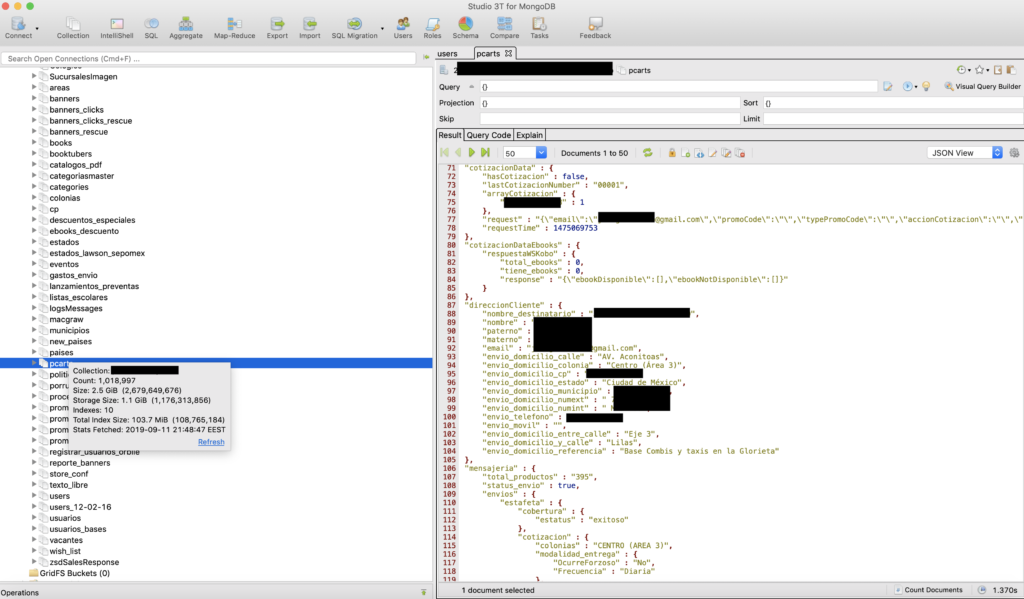Select the Explain tab
Viewport: 1024px width, 599px height.
(x=529, y=135)
